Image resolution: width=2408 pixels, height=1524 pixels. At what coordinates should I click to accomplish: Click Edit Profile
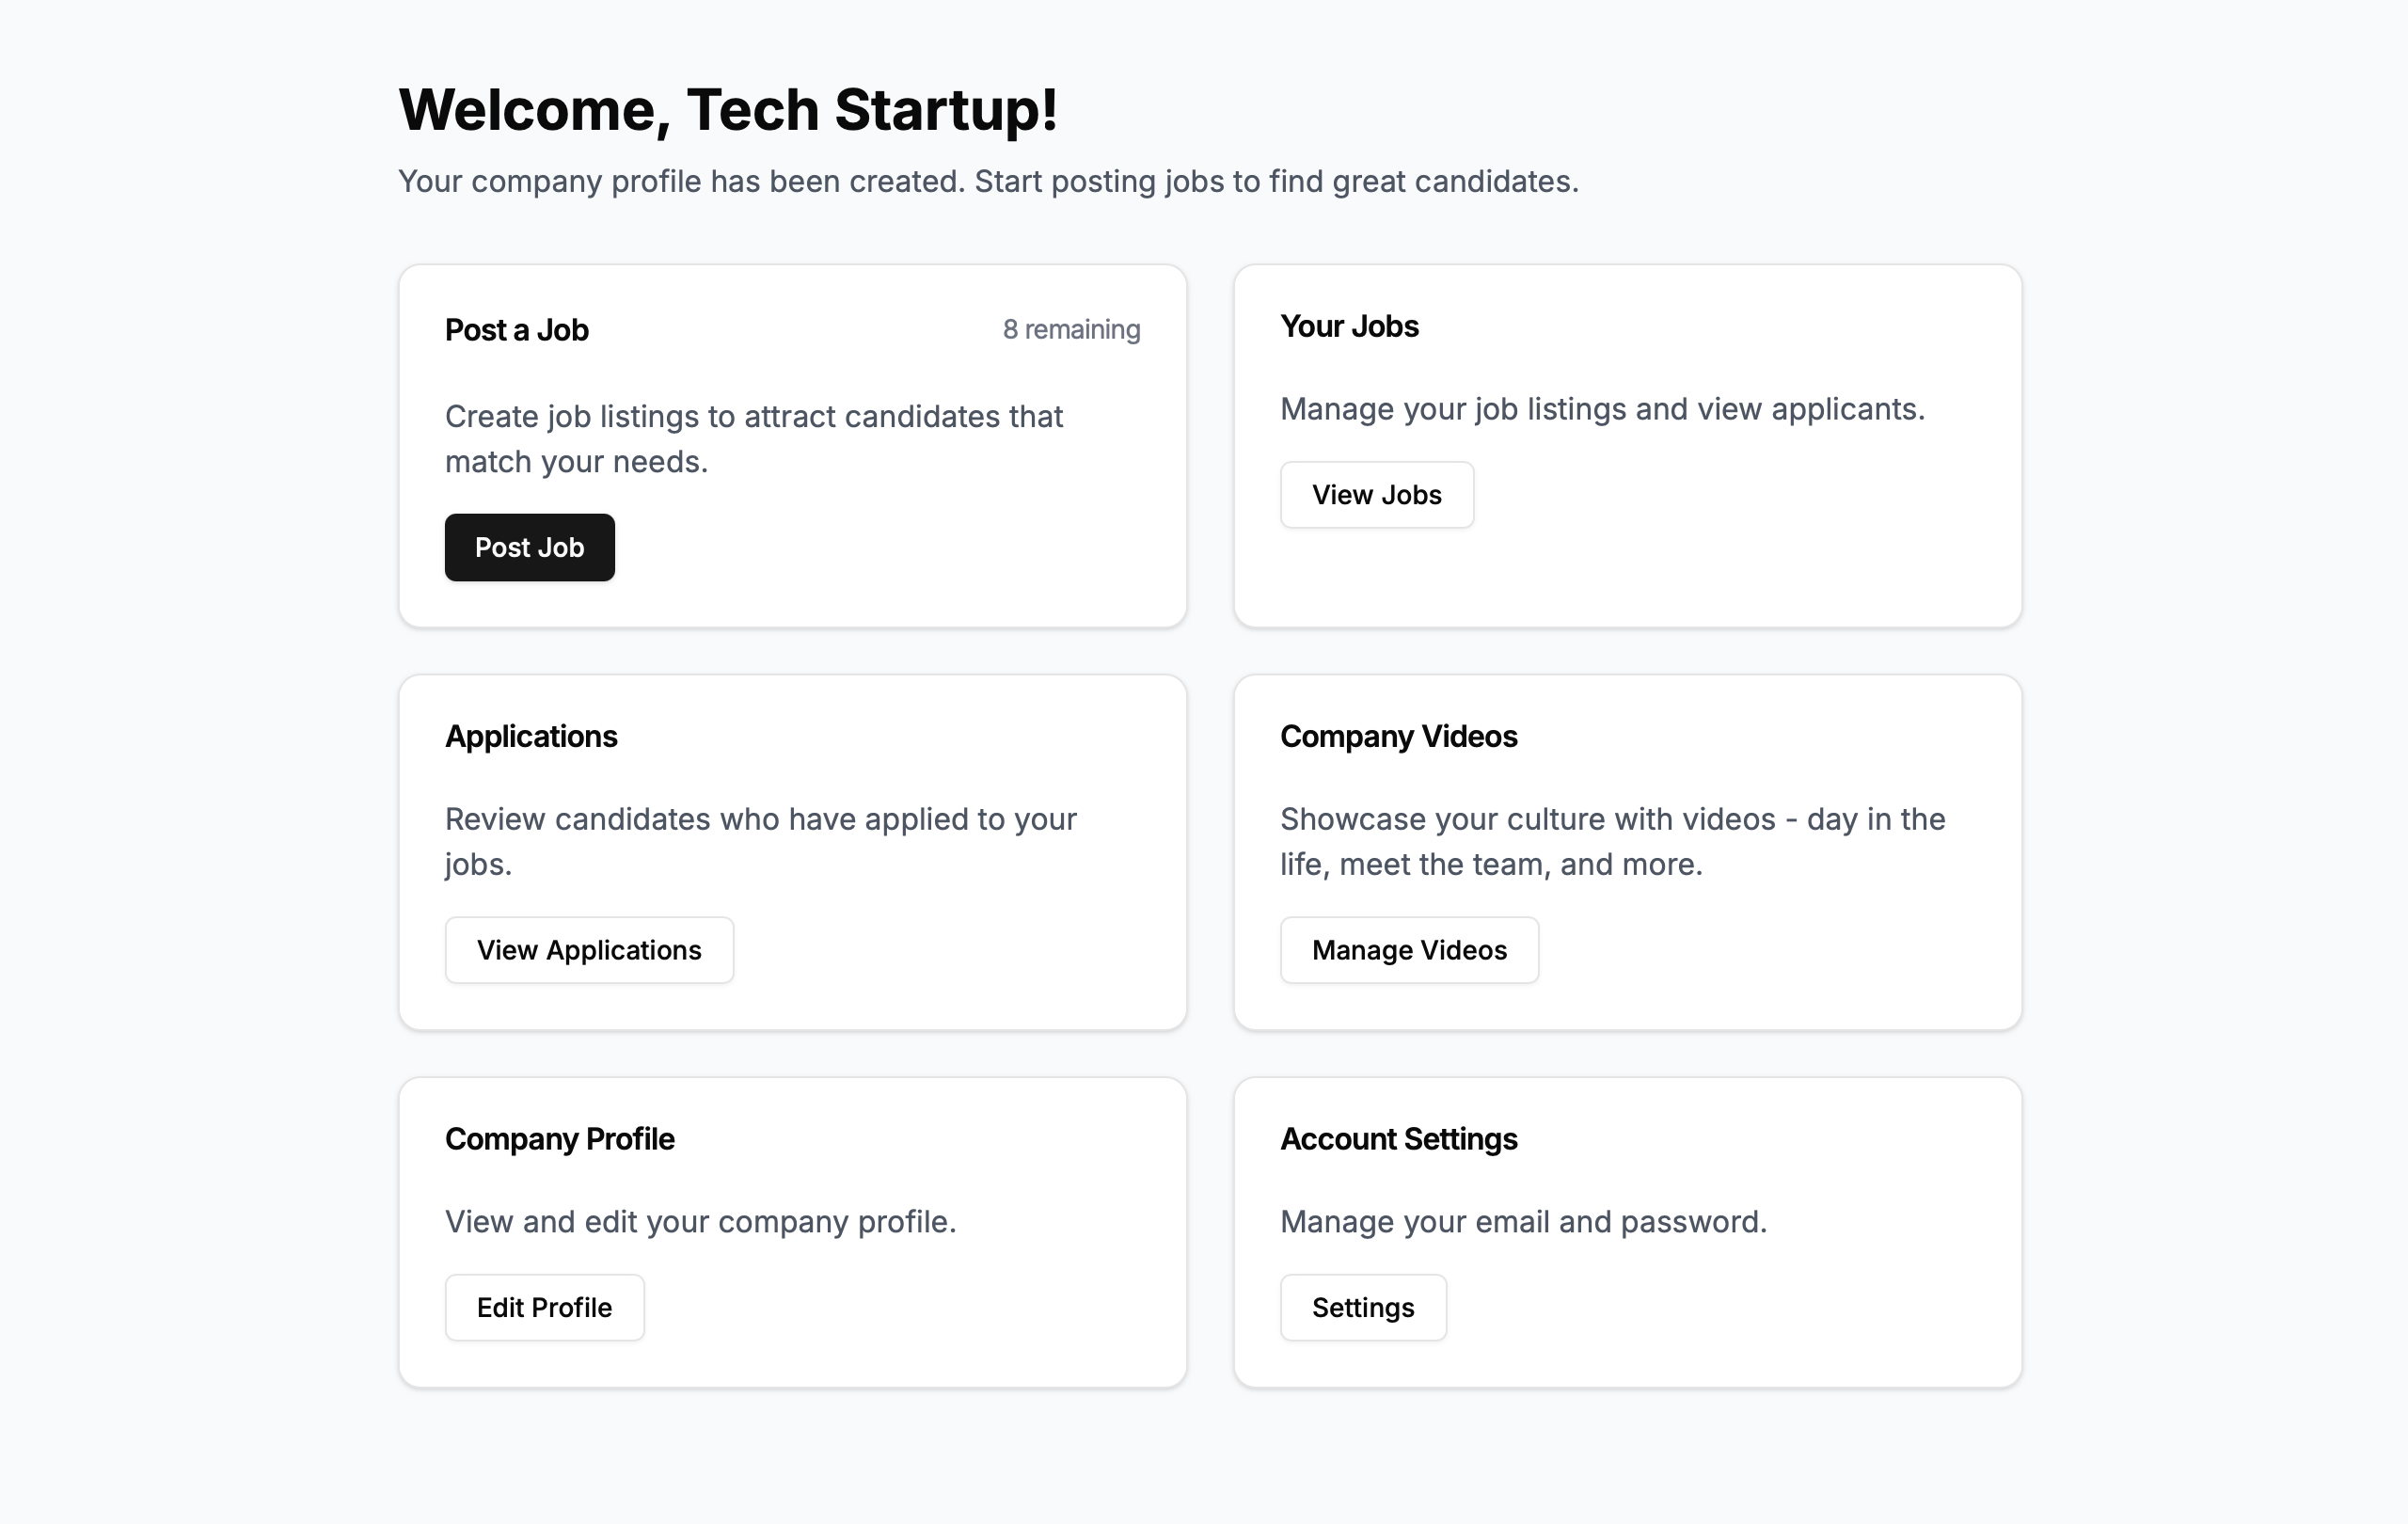pyautogui.click(x=544, y=1307)
